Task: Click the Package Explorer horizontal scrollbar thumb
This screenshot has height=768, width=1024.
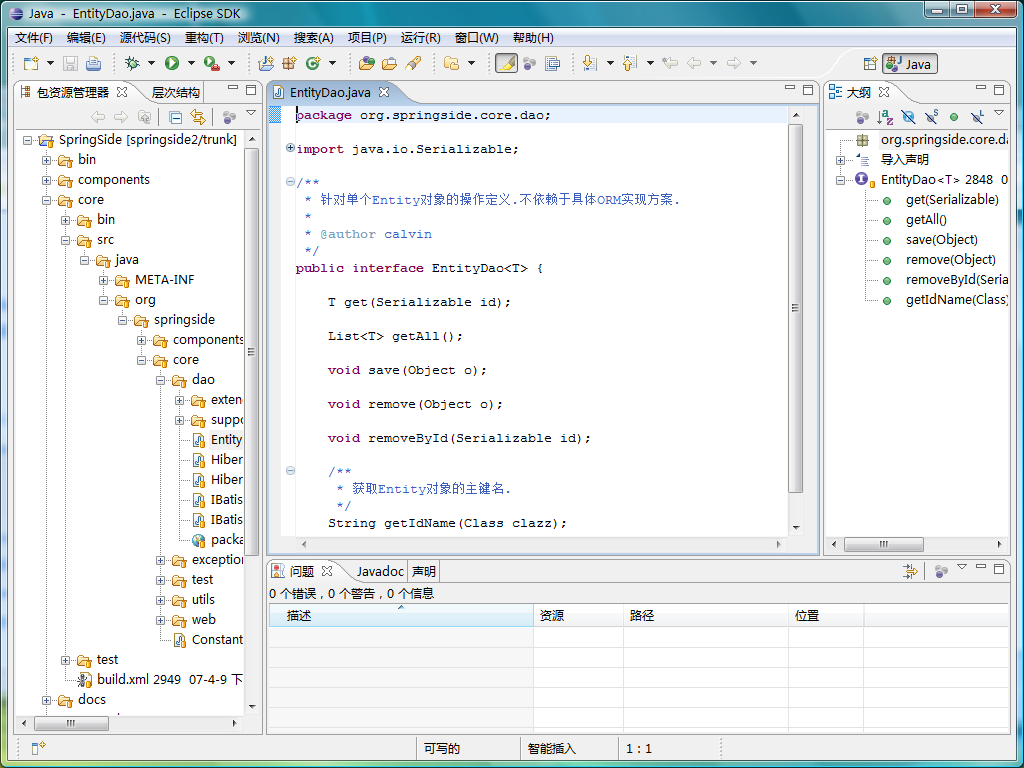Action: 71,724
